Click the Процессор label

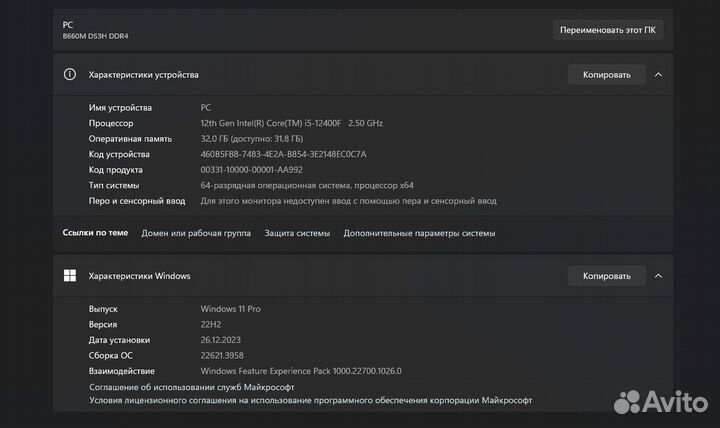[111, 123]
